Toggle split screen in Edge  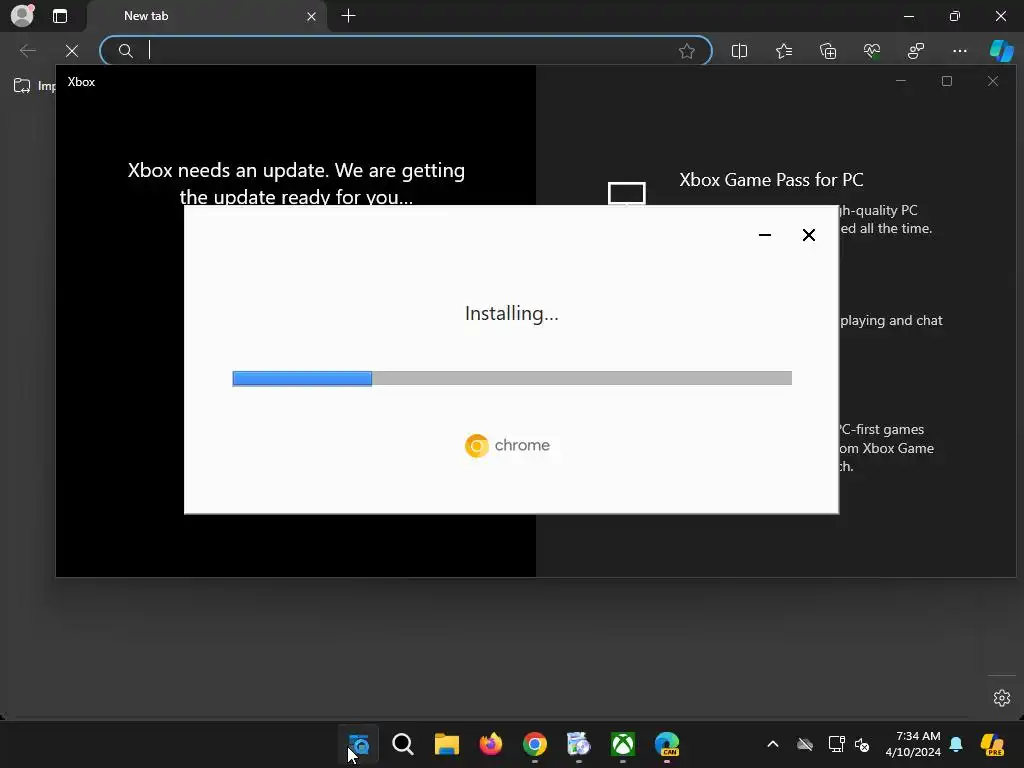(x=739, y=51)
